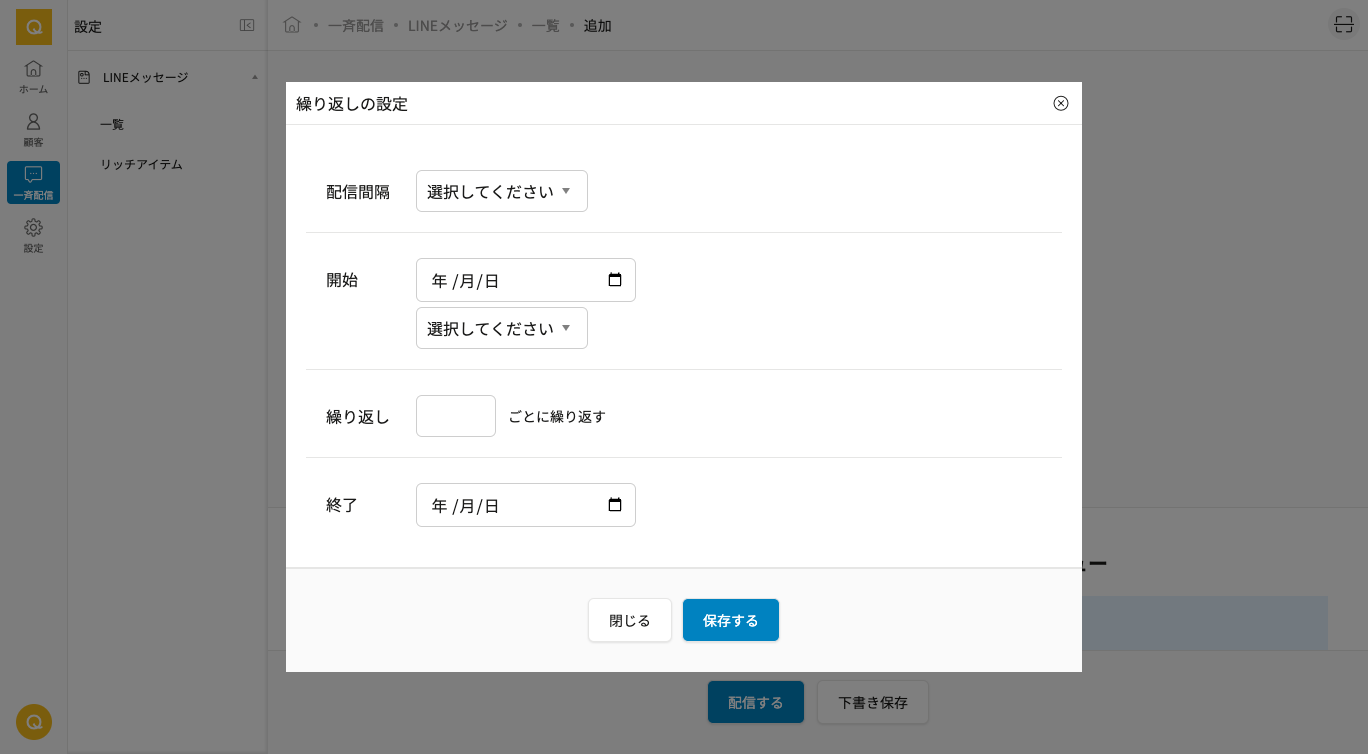Open 顧客 section in sidebar
The image size is (1368, 754).
(33, 129)
